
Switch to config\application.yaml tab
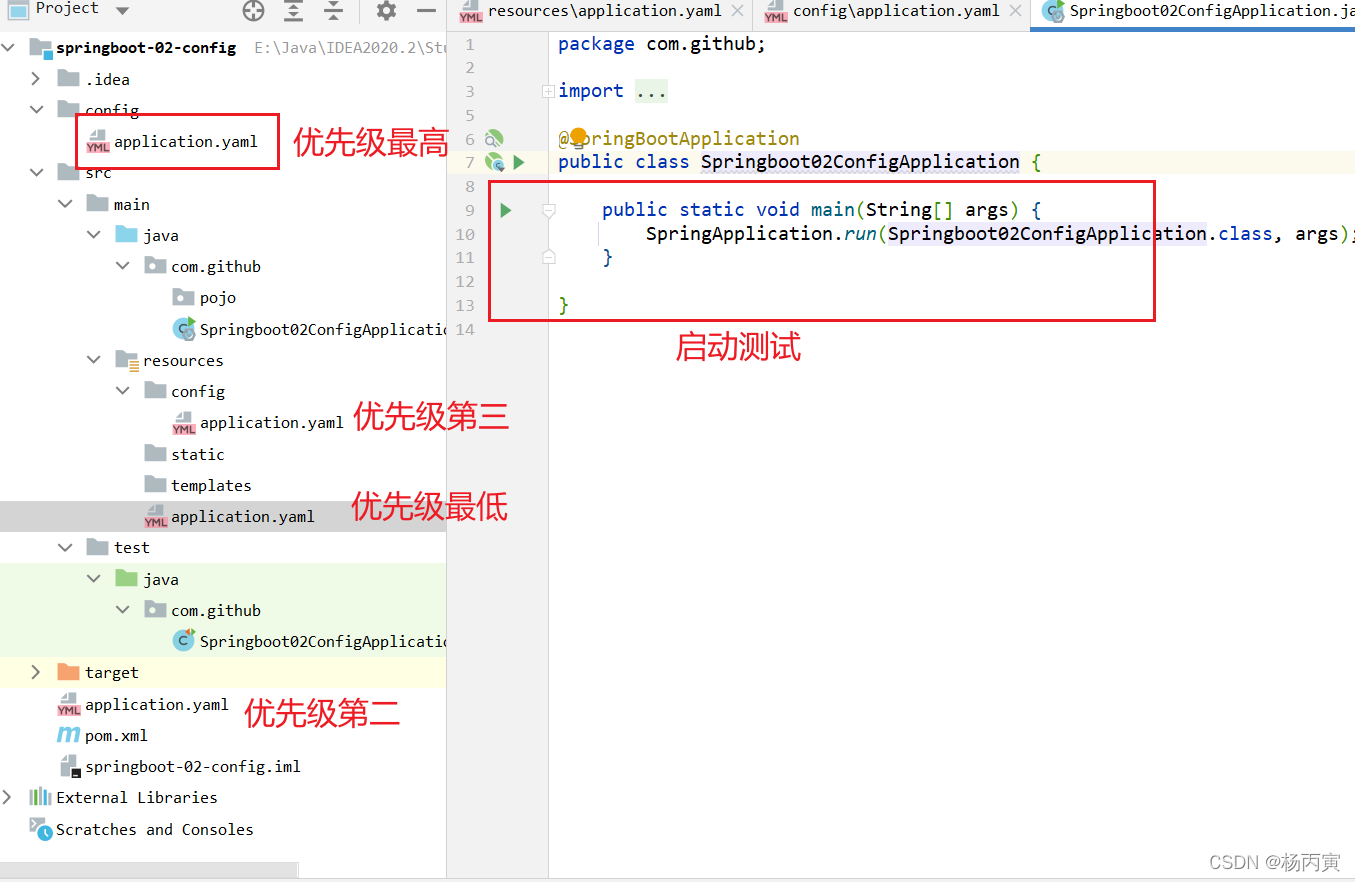[896, 11]
